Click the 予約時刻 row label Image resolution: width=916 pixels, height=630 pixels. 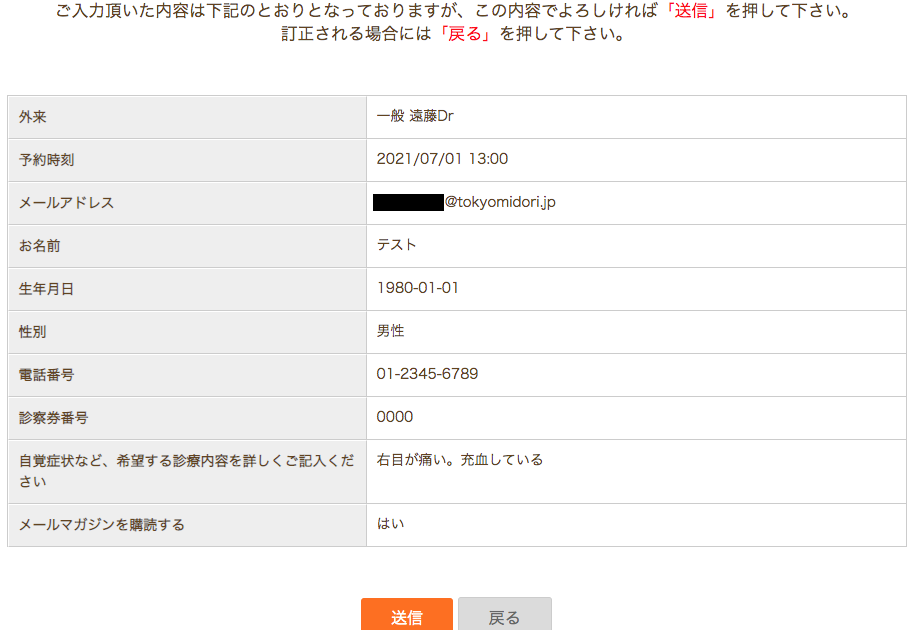pyautogui.click(x=46, y=160)
